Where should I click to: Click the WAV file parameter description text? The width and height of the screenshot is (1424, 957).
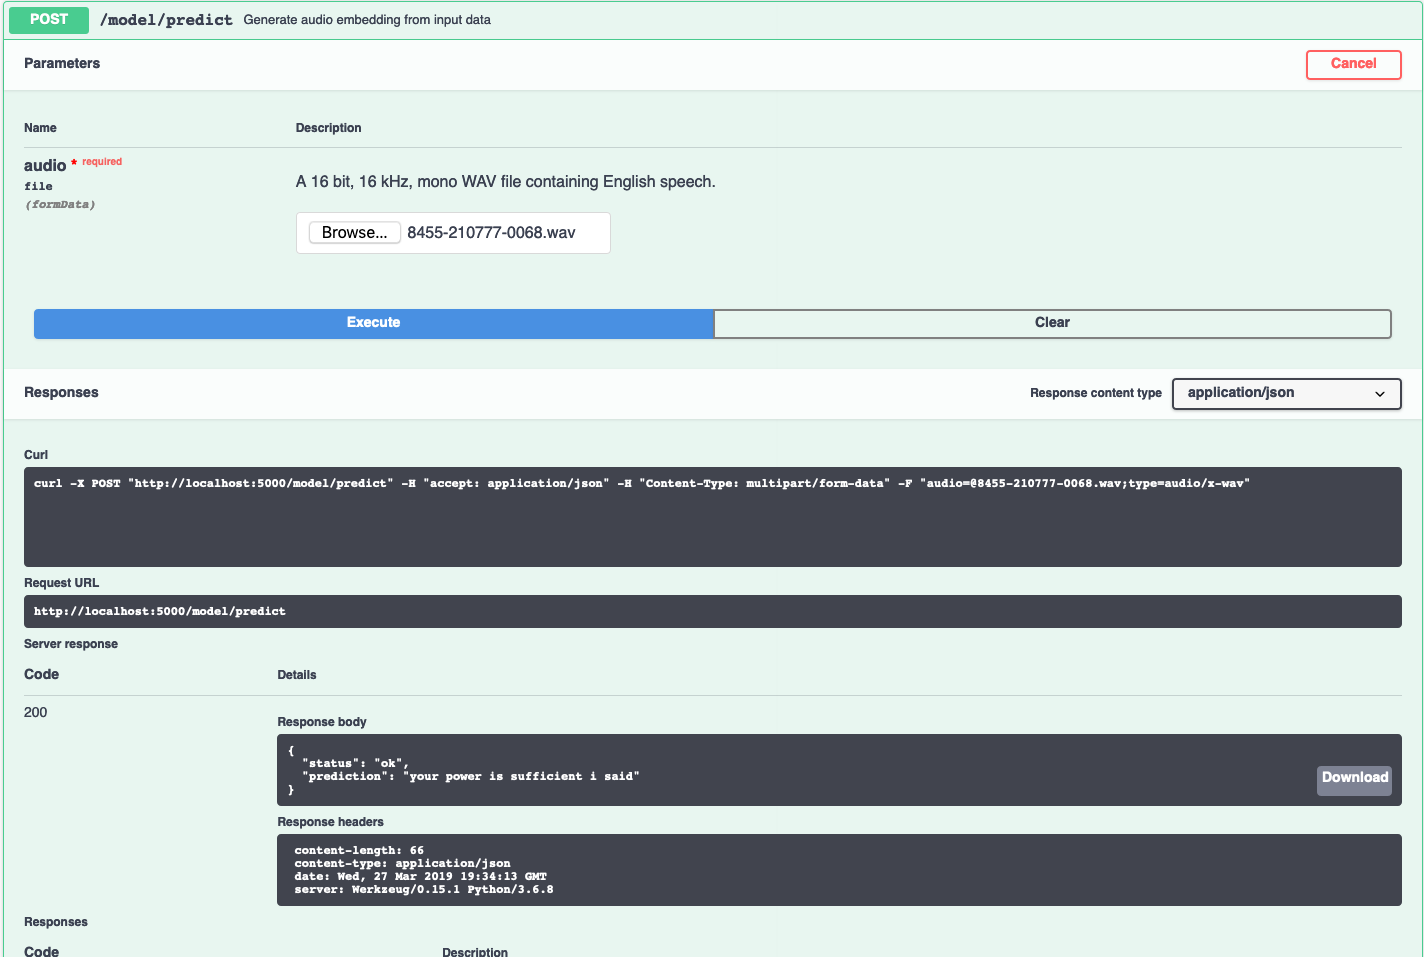pyautogui.click(x=505, y=182)
